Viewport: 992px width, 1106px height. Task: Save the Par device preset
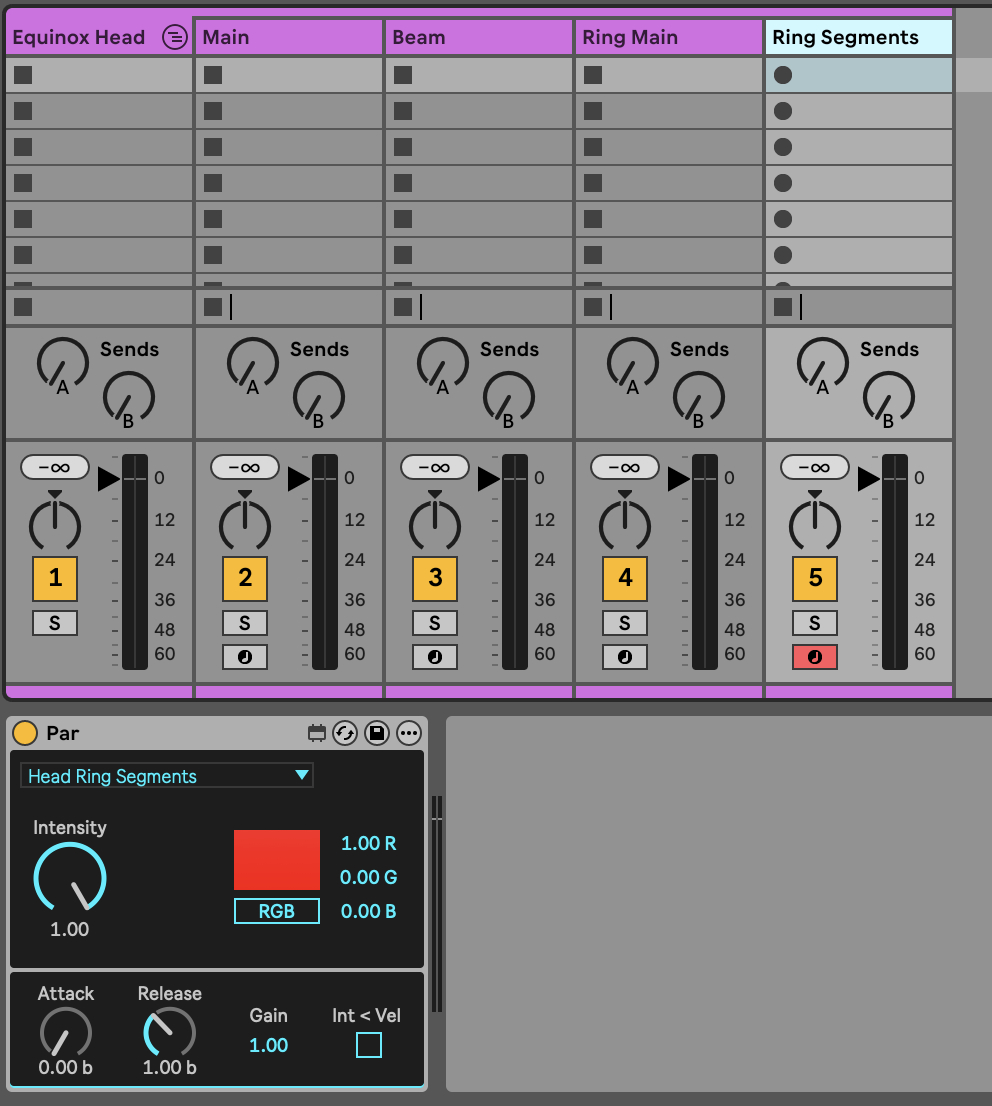click(377, 733)
